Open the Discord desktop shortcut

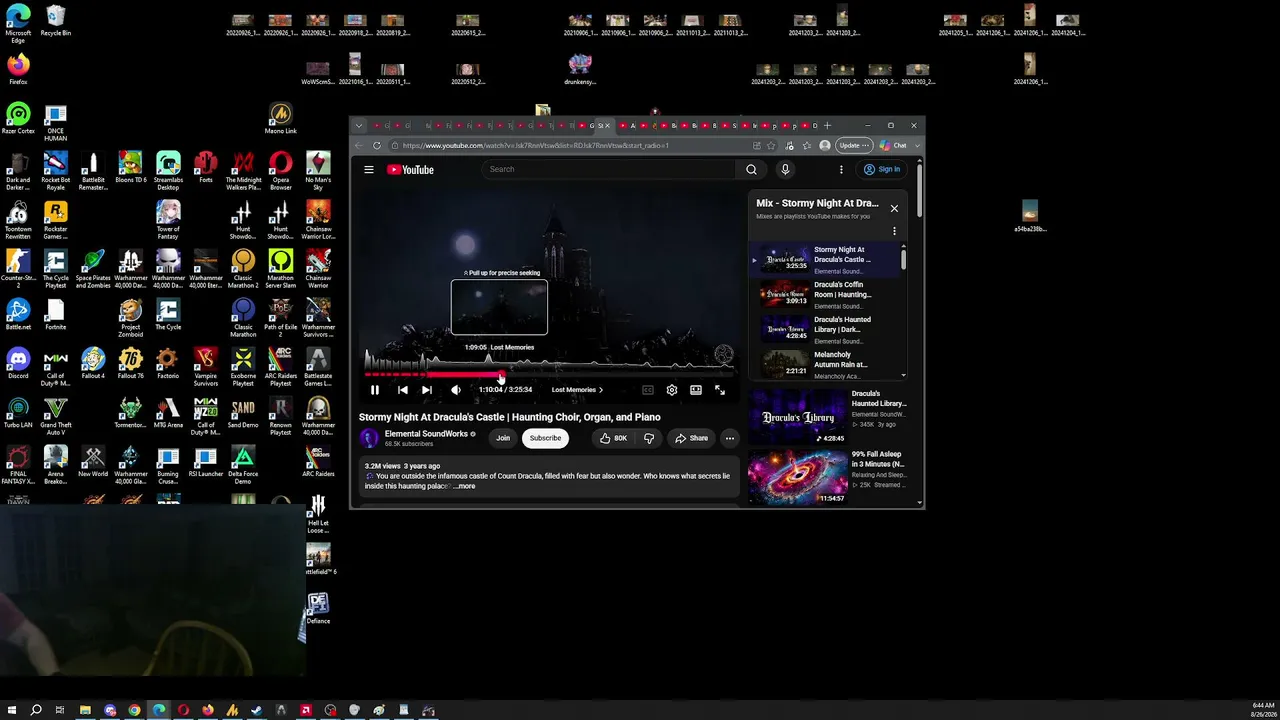click(x=18, y=364)
